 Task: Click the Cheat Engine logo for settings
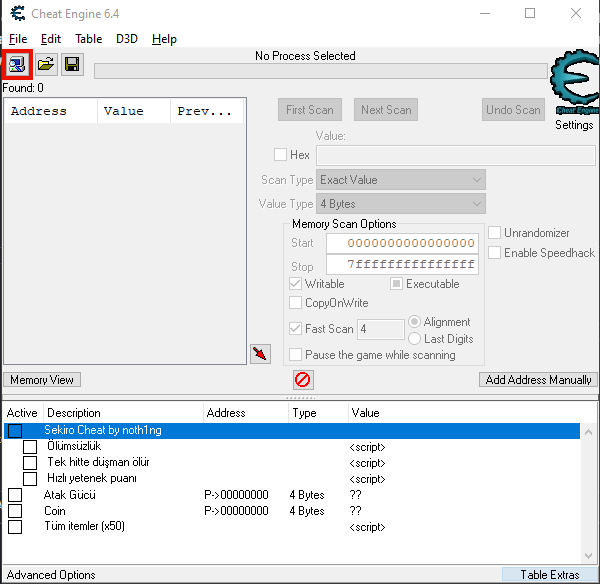pyautogui.click(x=575, y=82)
